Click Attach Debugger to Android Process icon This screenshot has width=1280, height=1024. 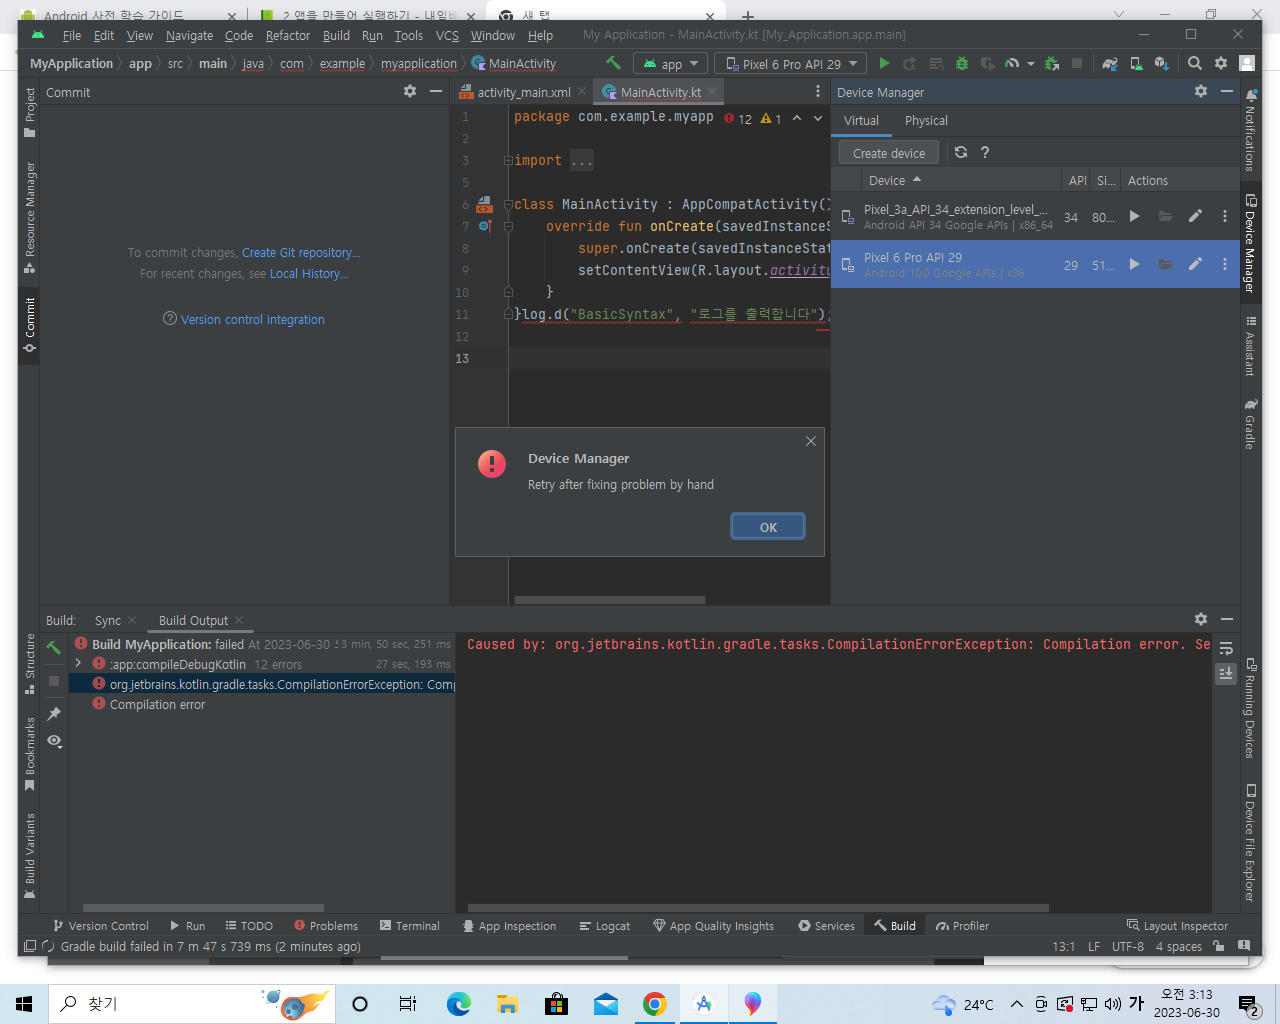tap(1052, 63)
